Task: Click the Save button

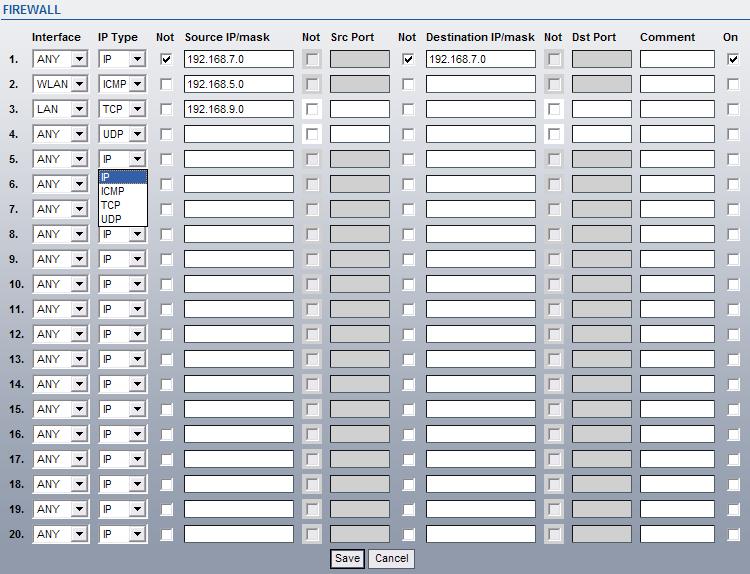Action: coord(347,558)
